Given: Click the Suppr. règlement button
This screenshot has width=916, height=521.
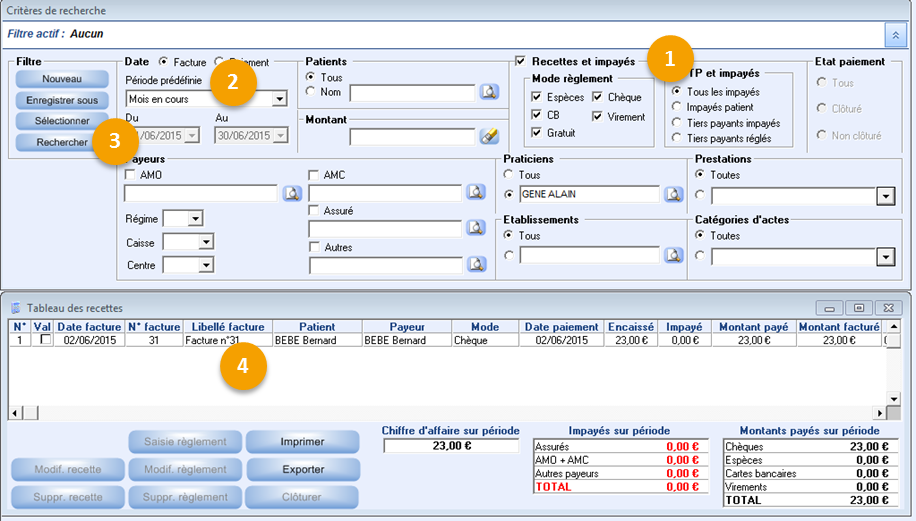Looking at the screenshot, I should [185, 497].
